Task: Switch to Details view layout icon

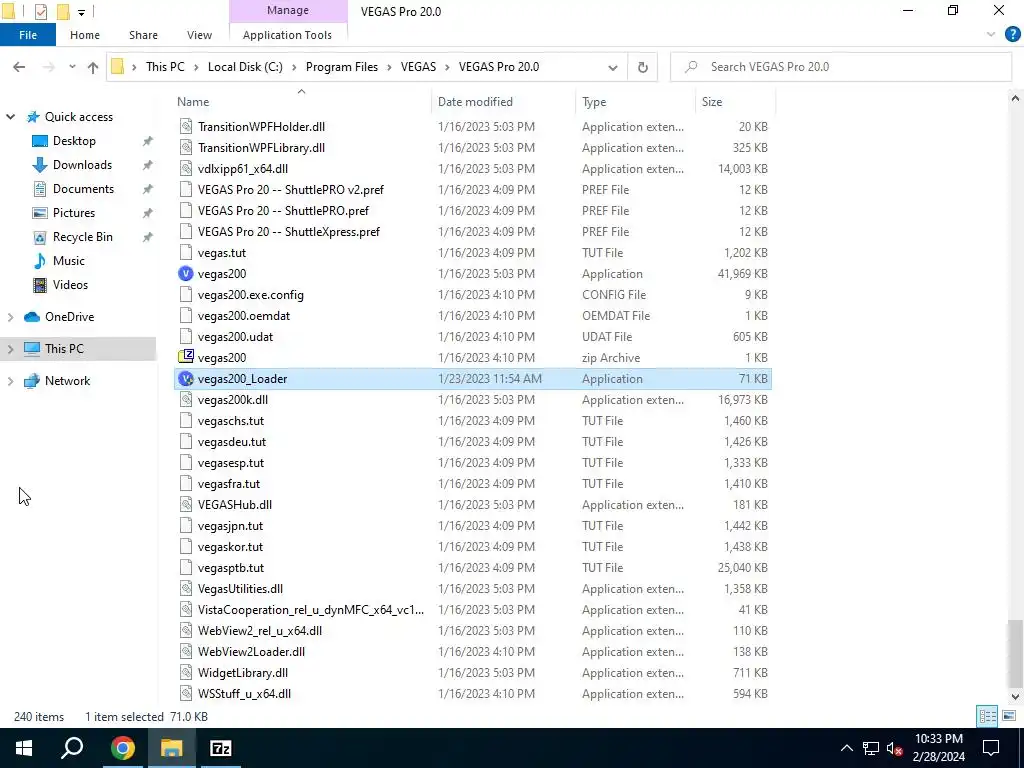Action: coord(987,716)
